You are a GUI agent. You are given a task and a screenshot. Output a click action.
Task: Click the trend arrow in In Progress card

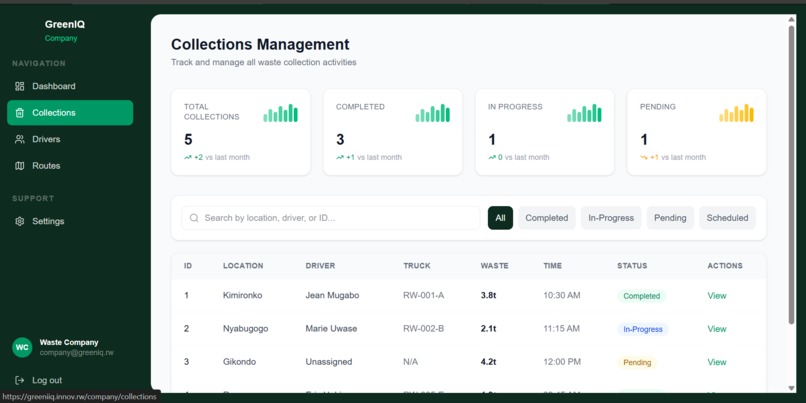click(492, 157)
